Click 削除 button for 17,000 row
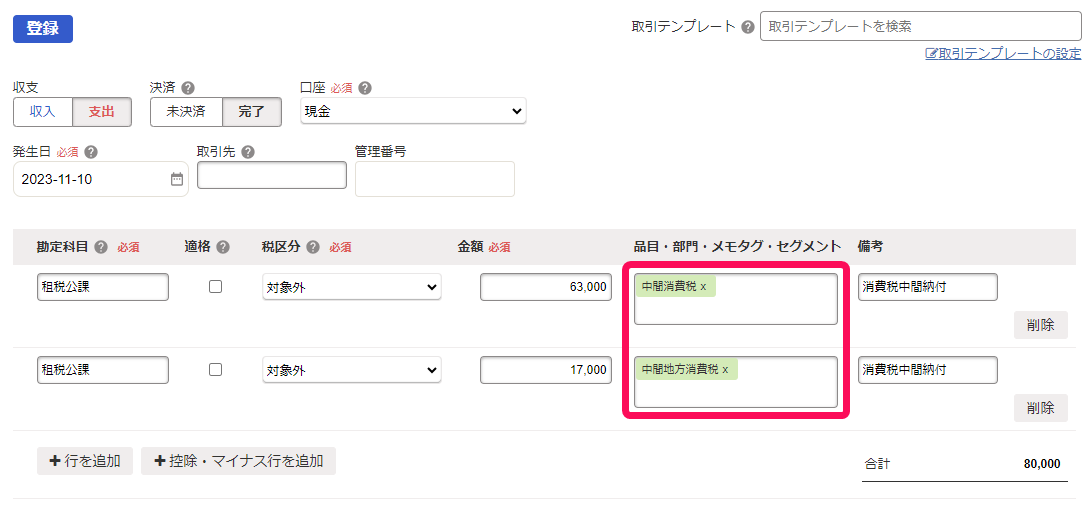This screenshot has height=509, width=1088. 1041,408
